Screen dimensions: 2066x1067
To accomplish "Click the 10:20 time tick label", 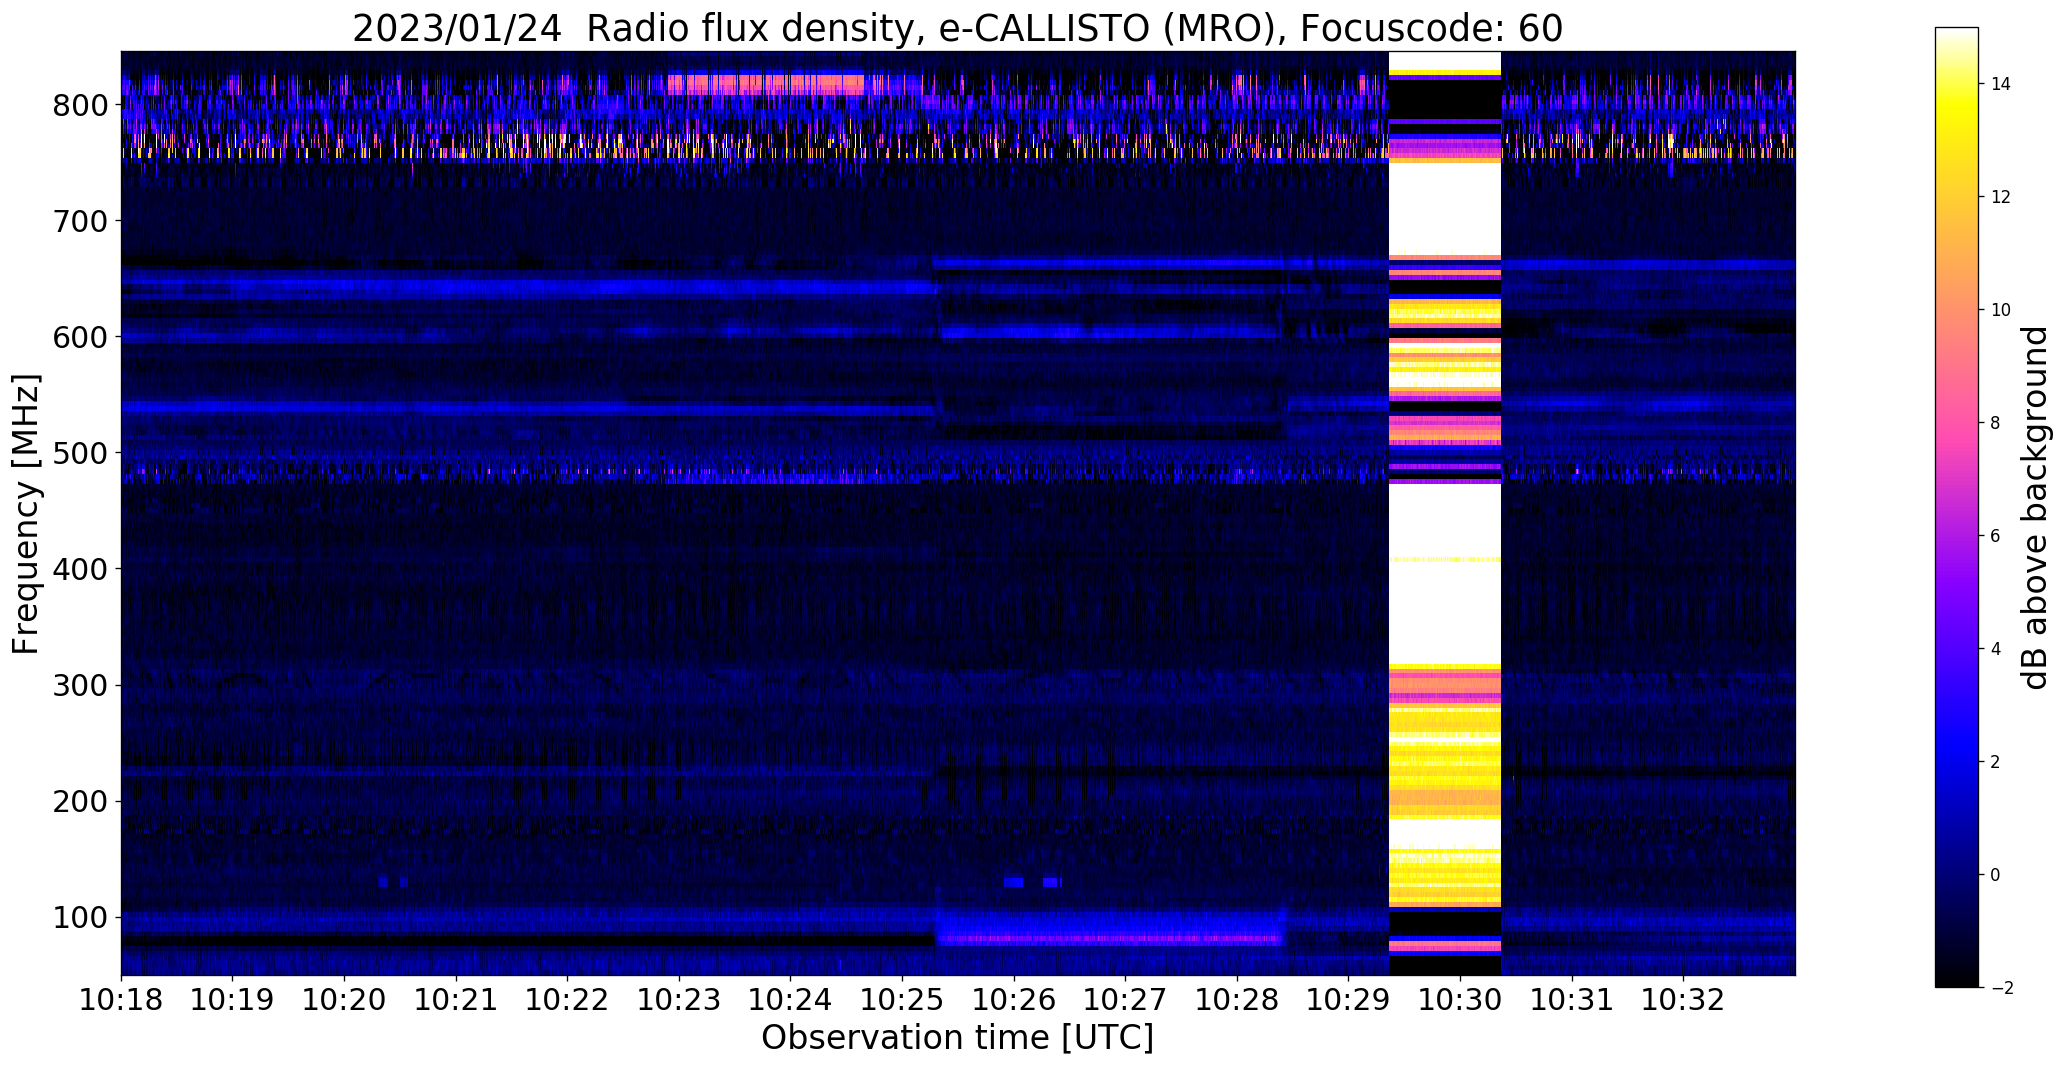I will point(344,1000).
